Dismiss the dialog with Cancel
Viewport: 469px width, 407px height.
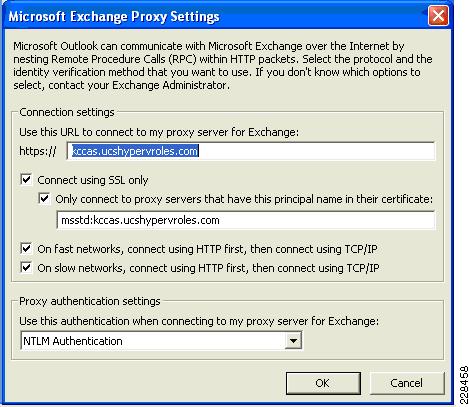click(x=407, y=383)
